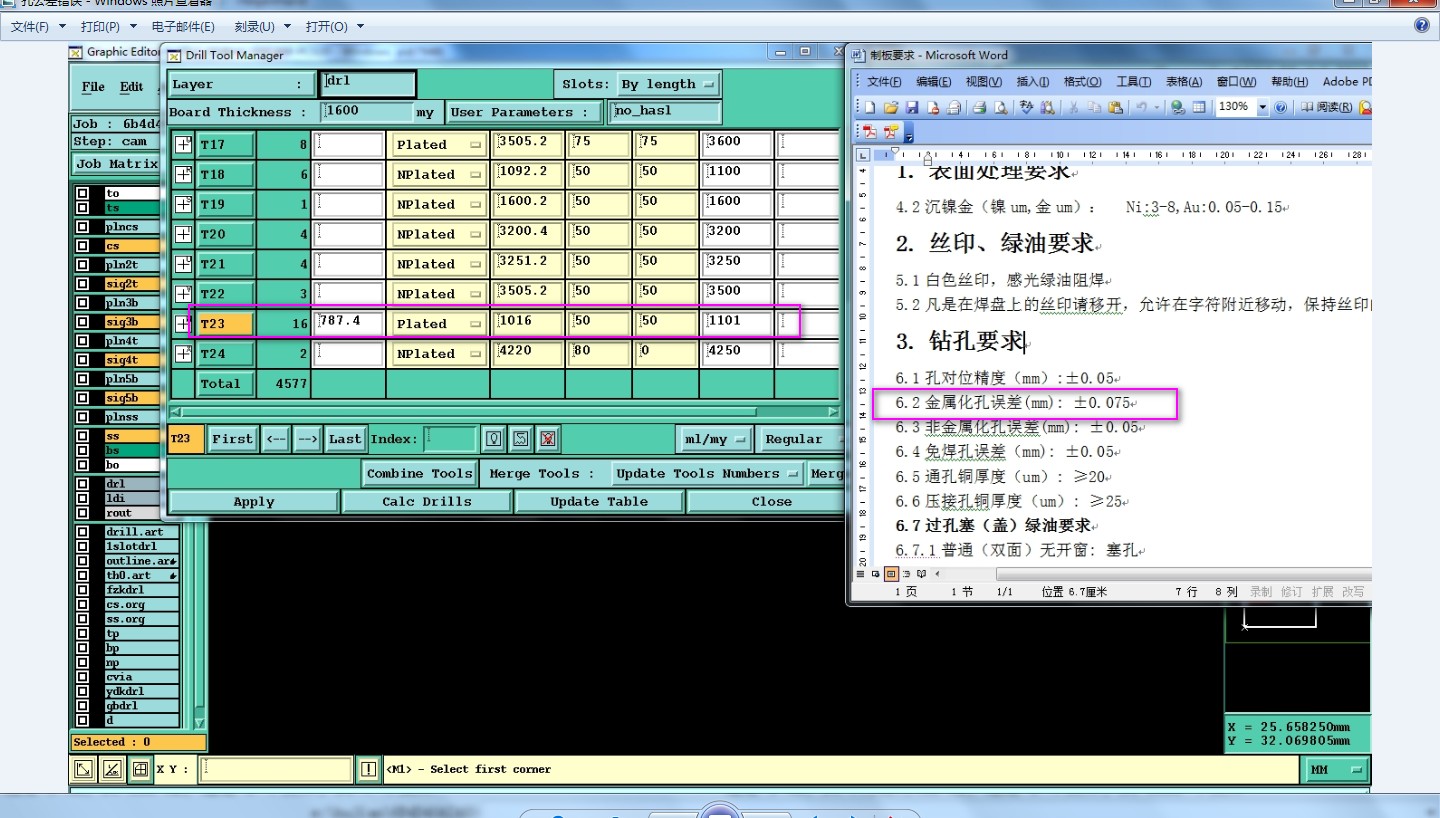Click the Open folder icon in Word
1440x818 pixels.
[891, 107]
